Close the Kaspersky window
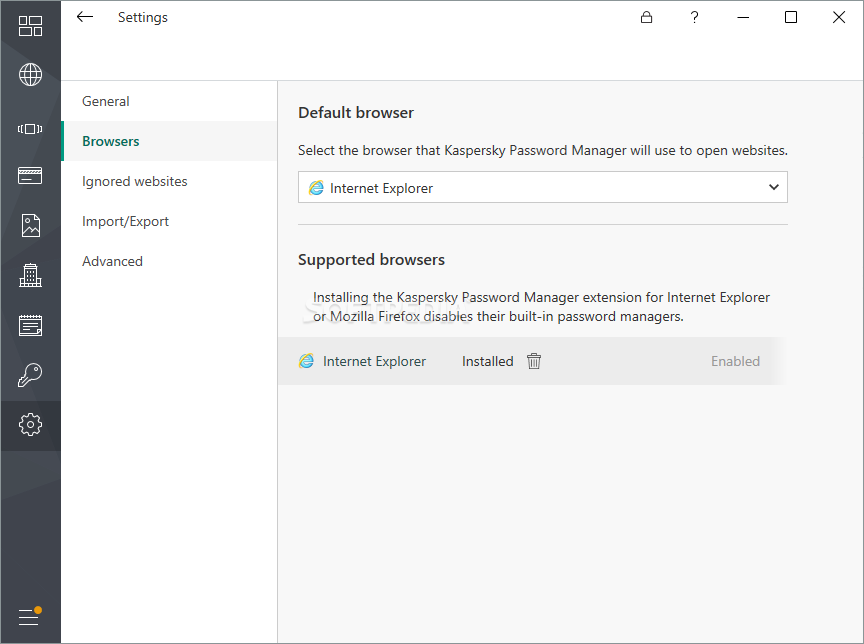This screenshot has height=644, width=864. 839,18
